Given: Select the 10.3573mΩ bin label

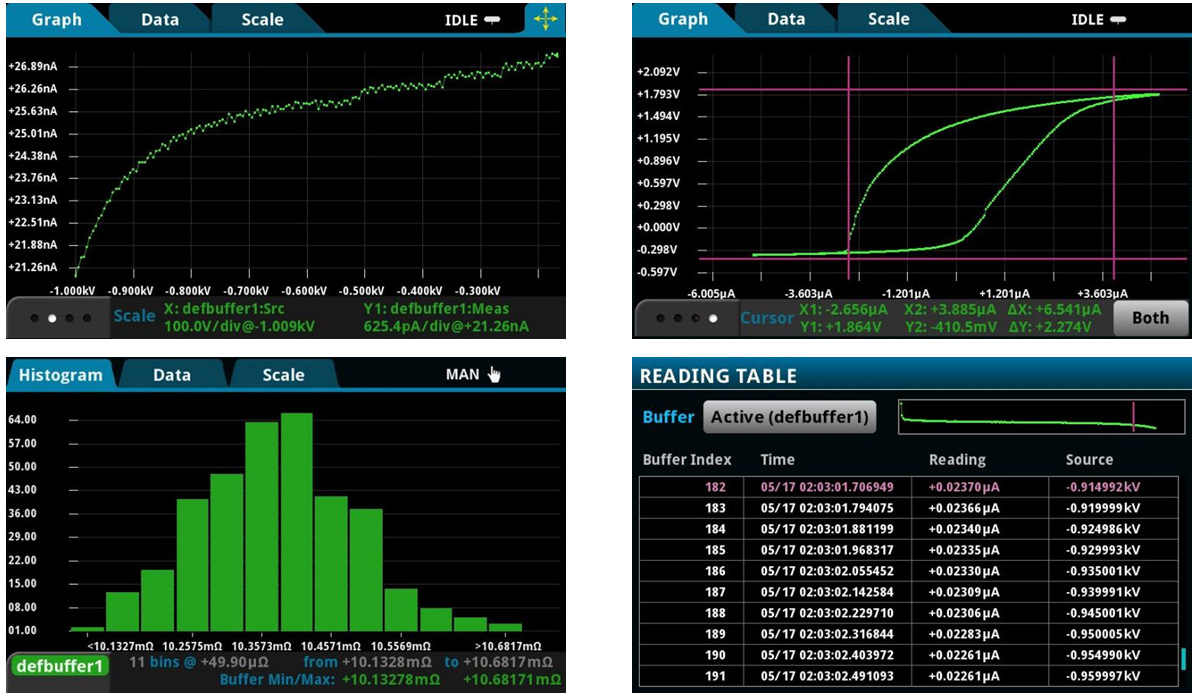Looking at the screenshot, I should coord(262,646).
